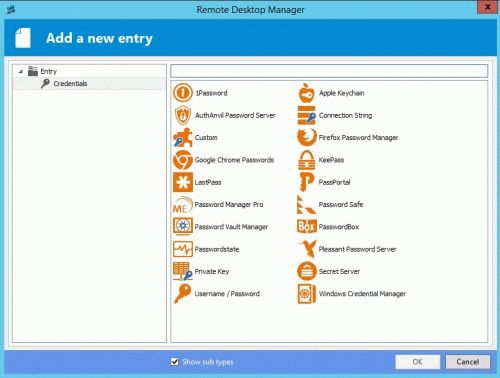
Task: Select the PasswordBox icon
Action: (306, 227)
